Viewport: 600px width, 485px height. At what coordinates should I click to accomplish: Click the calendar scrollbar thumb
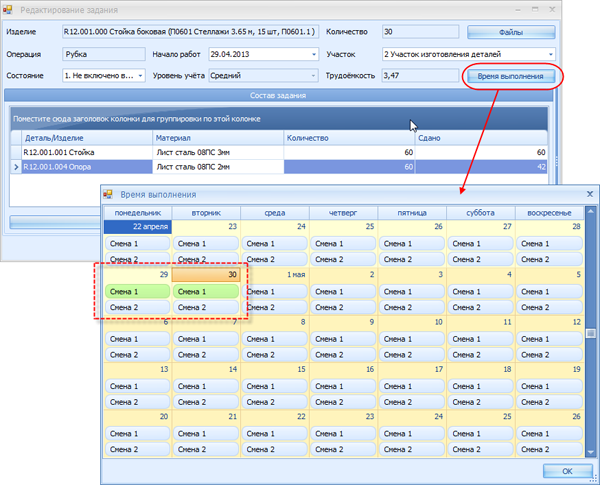[590, 333]
